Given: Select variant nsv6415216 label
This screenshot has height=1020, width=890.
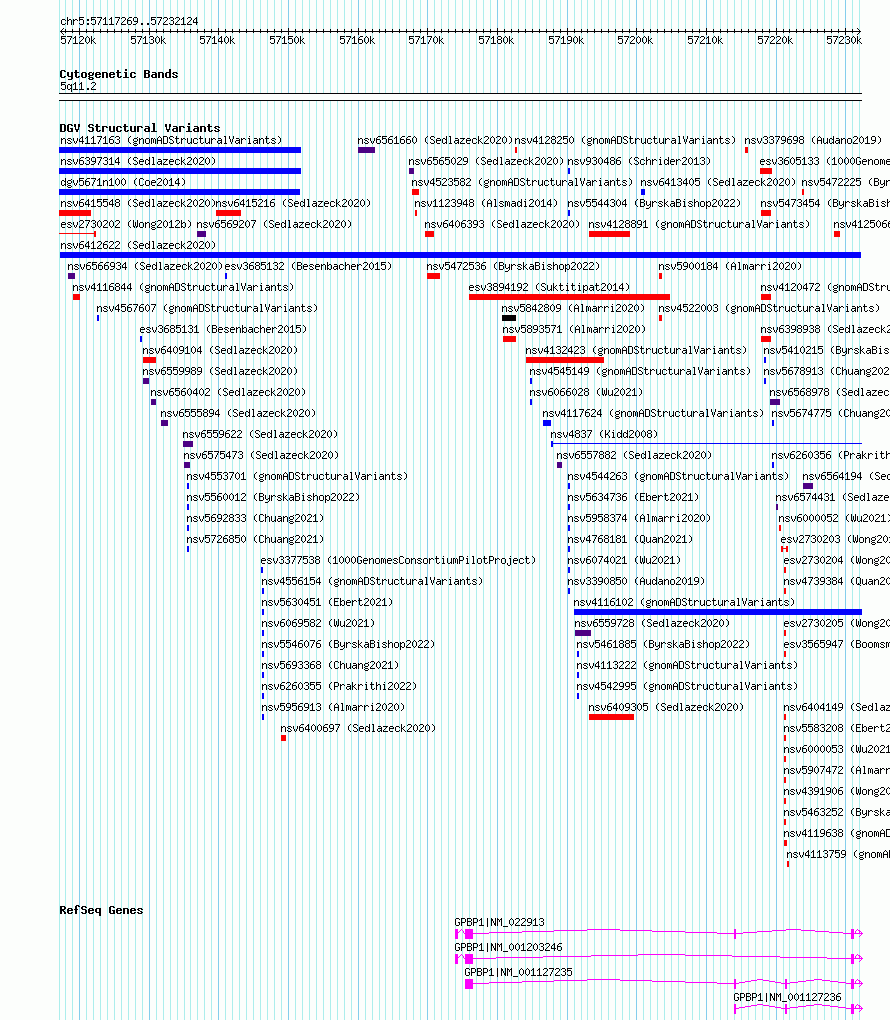Looking at the screenshot, I should [x=293, y=204].
